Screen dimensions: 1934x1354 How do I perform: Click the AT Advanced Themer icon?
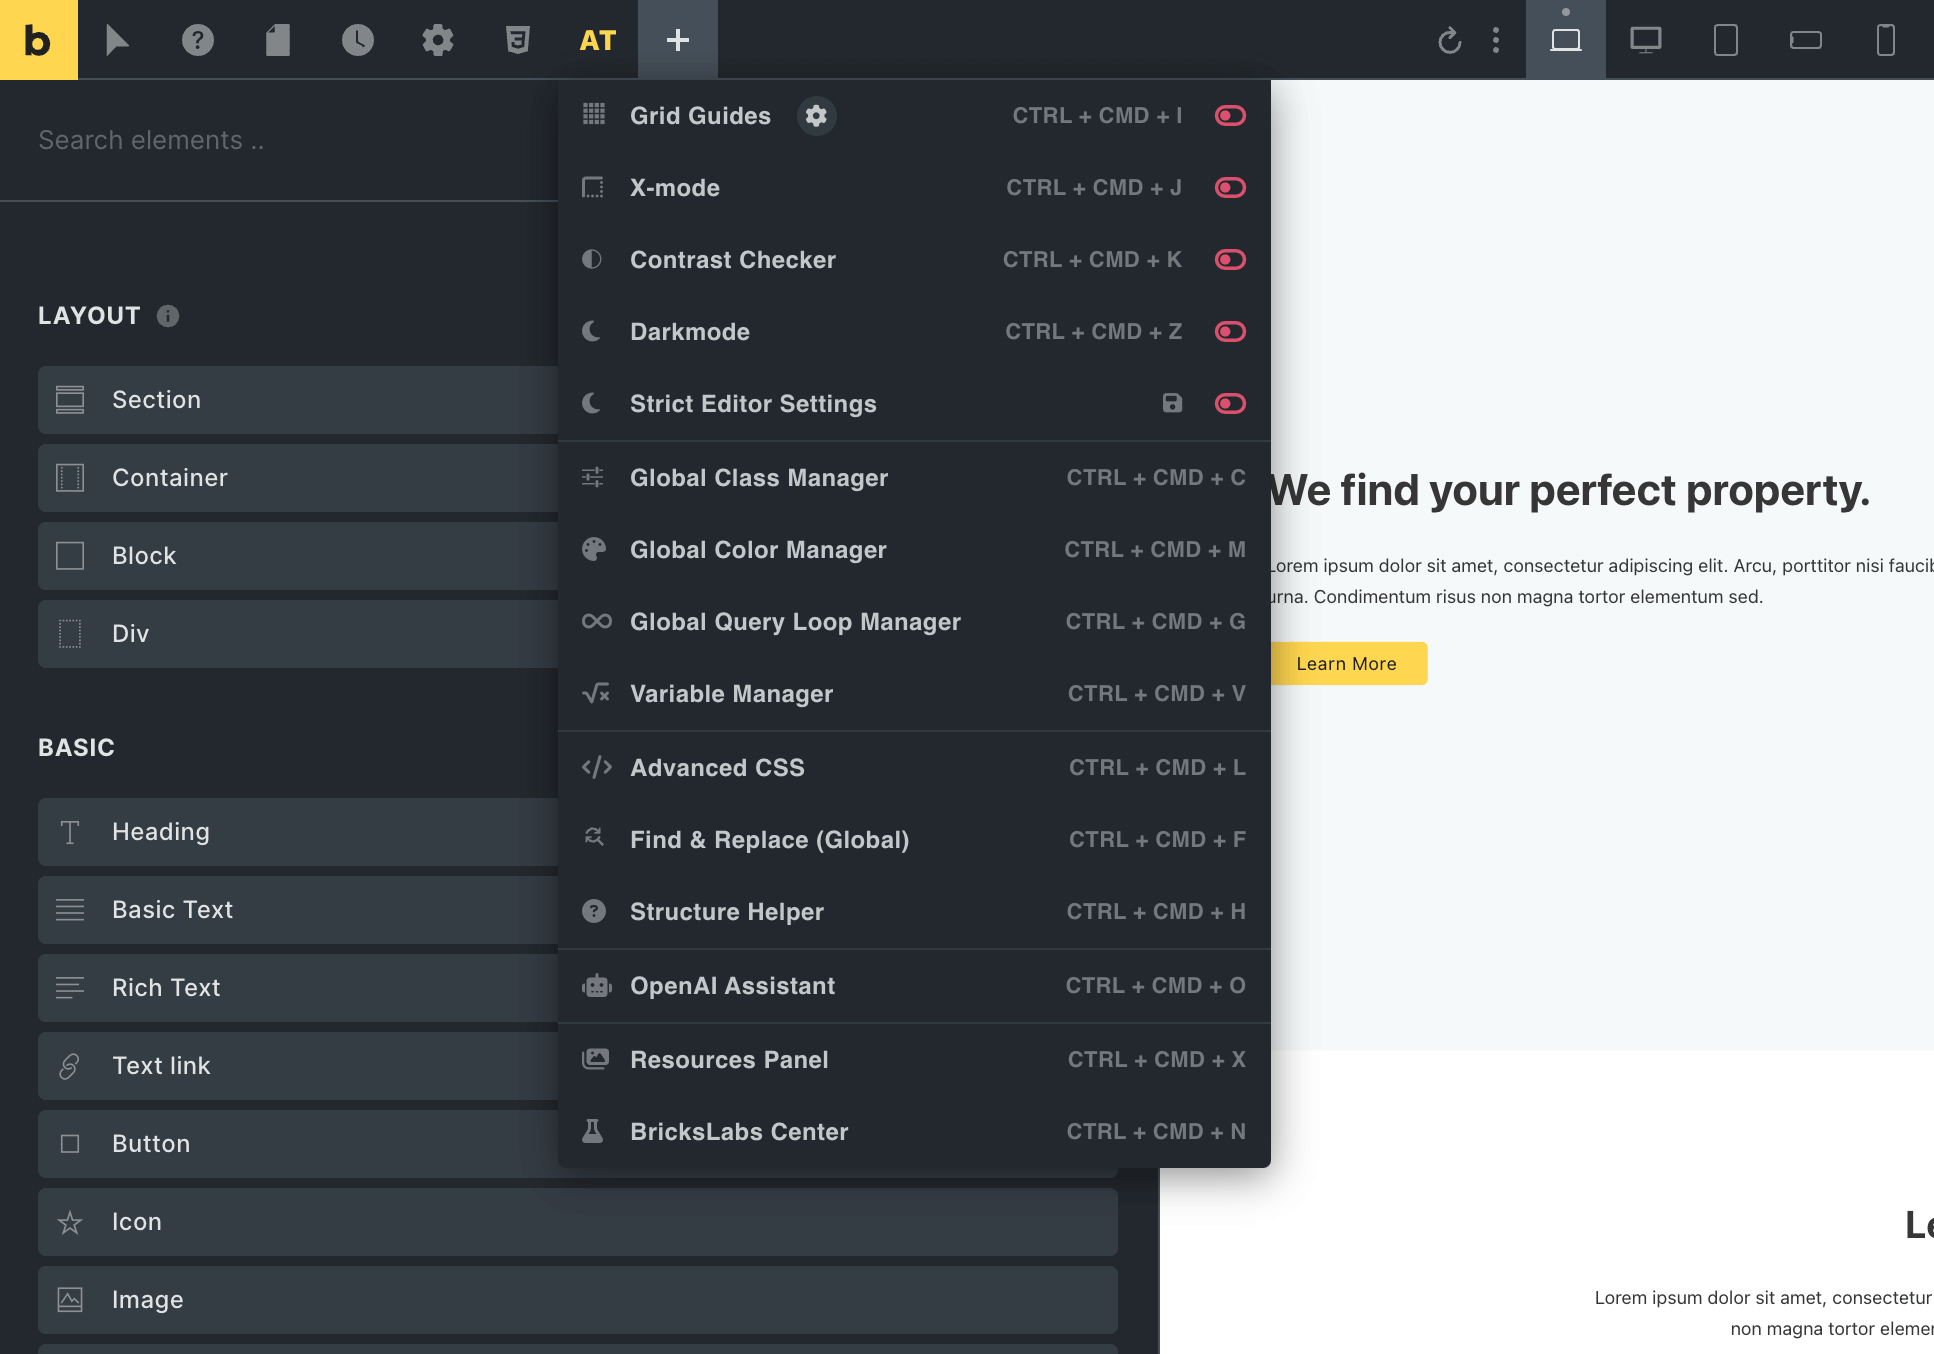598,40
